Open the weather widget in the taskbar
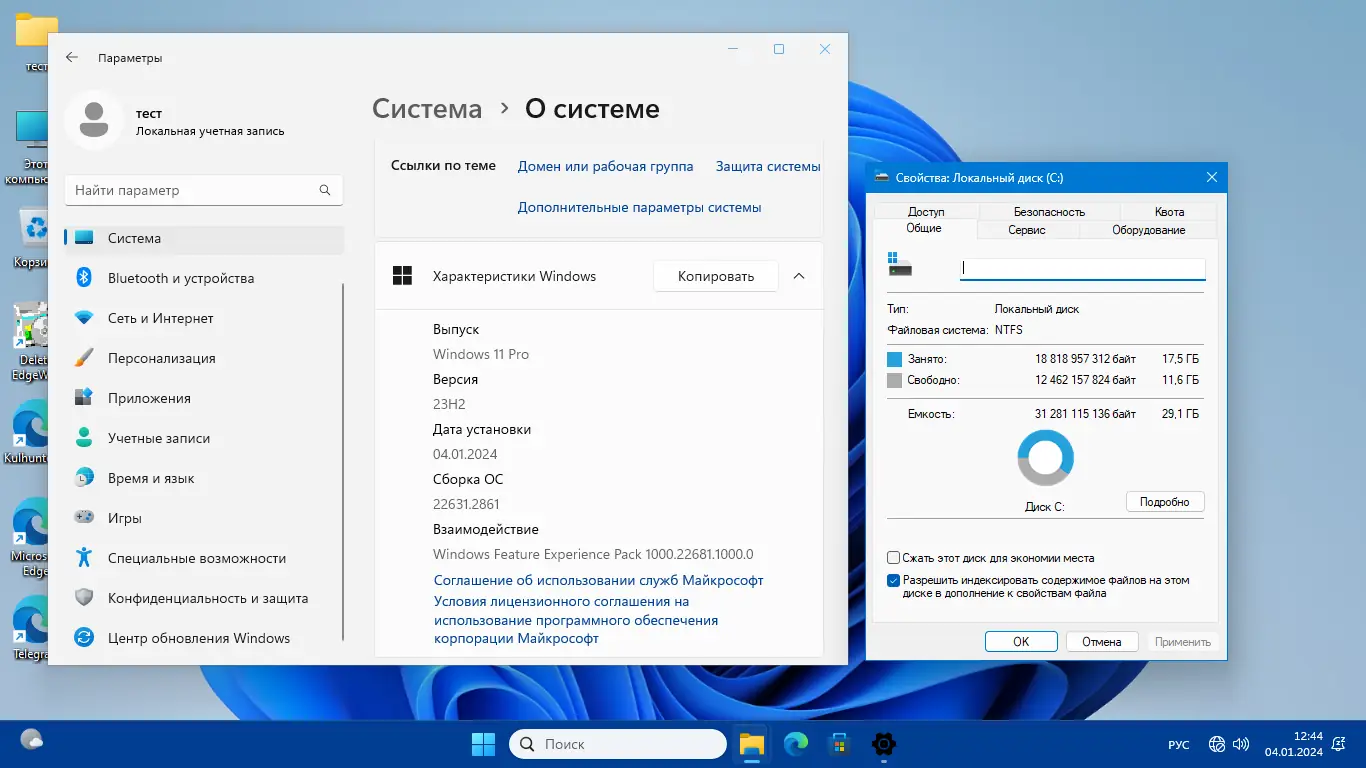The width and height of the screenshot is (1366, 768). [32, 741]
